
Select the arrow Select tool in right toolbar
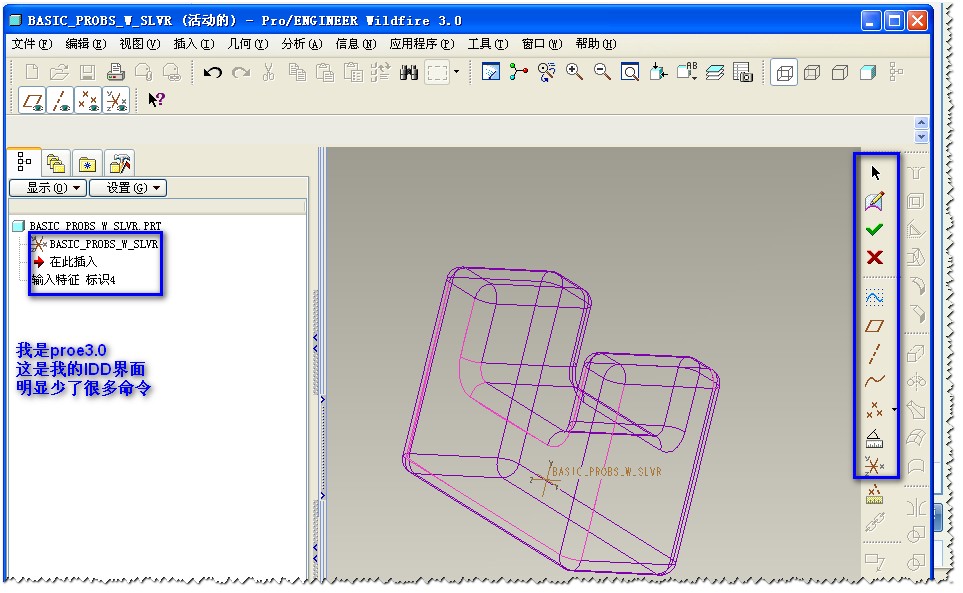(x=875, y=172)
